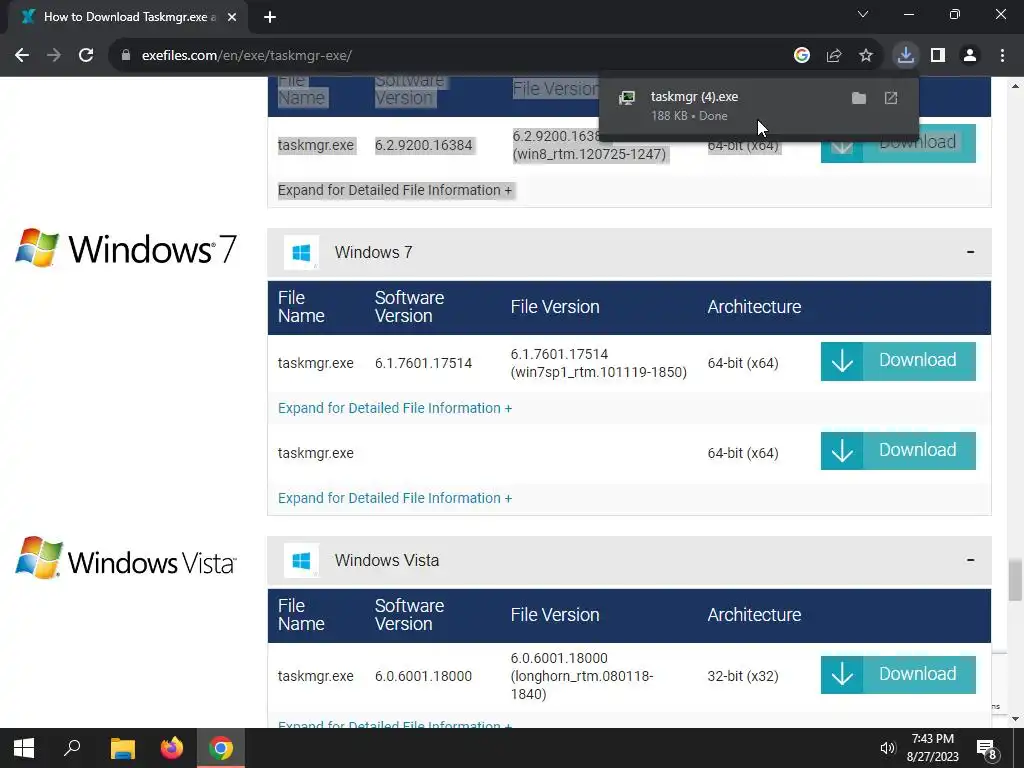Image resolution: width=1024 pixels, height=768 pixels.
Task: Click the Chrome taskbar icon
Action: [x=221, y=748]
